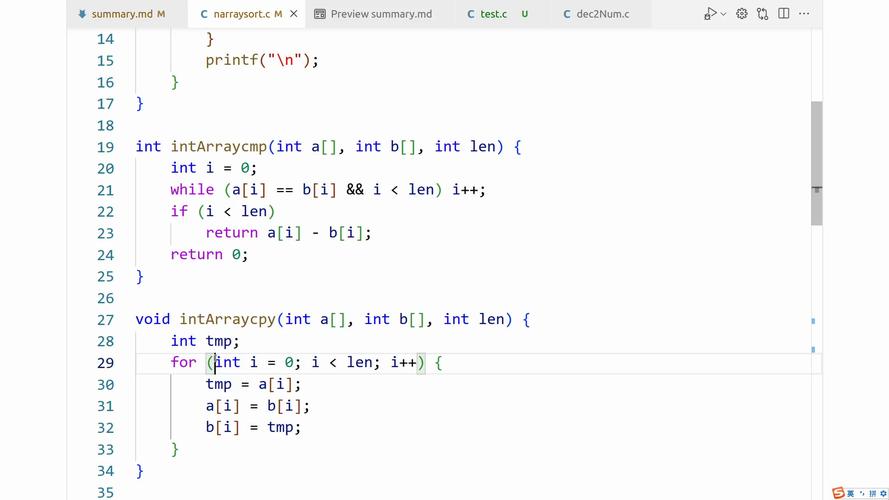Viewport: 889px width, 500px height.
Task: Click the Open Changes compare icon
Action: (763, 14)
